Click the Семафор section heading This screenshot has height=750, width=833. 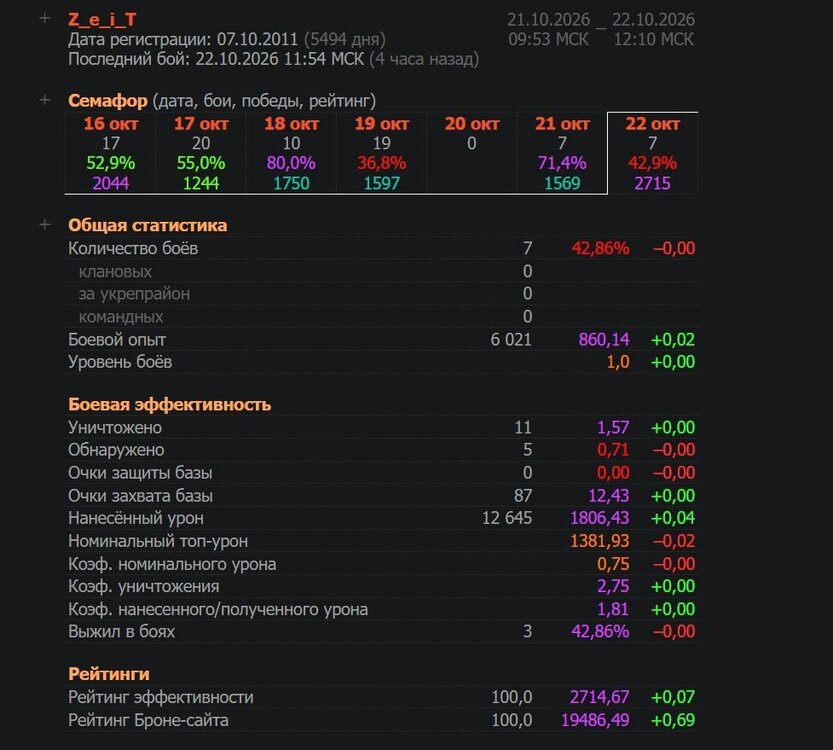click(x=108, y=100)
